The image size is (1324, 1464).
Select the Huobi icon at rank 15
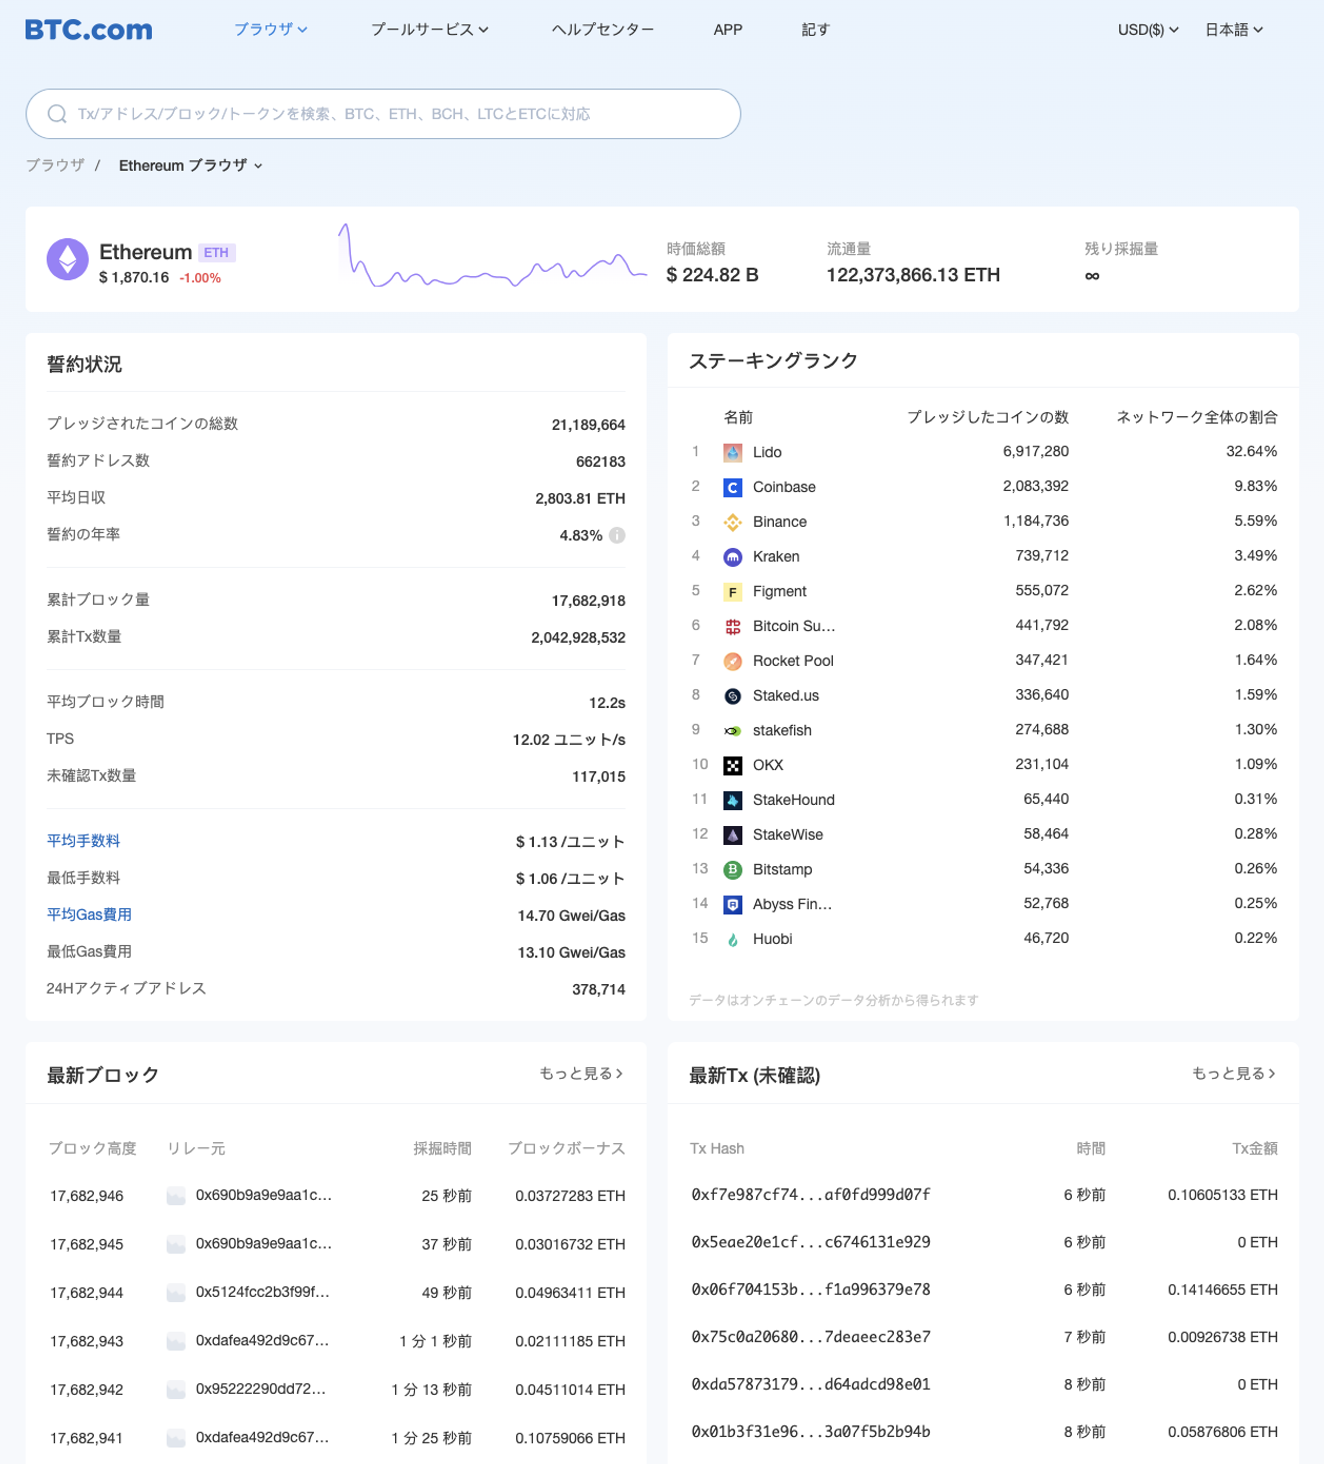click(731, 938)
